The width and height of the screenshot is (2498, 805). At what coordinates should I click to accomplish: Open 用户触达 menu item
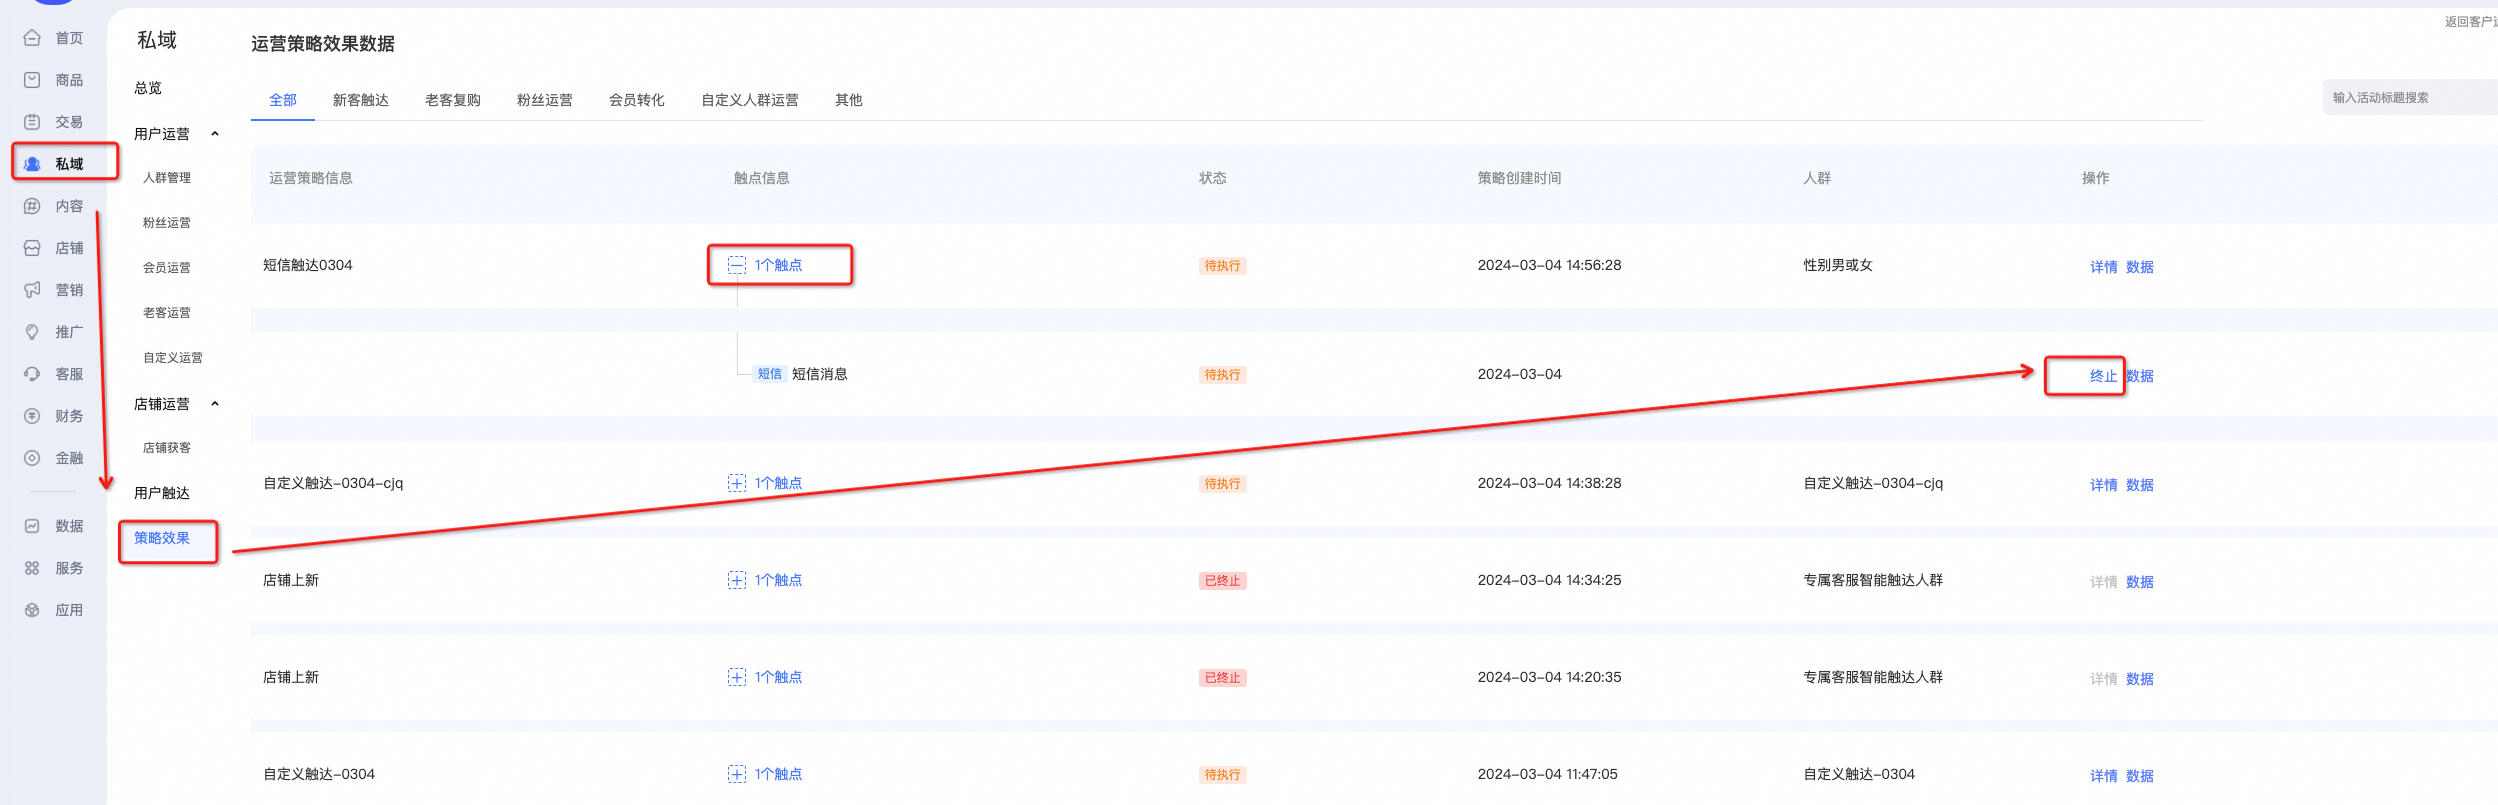[x=162, y=493]
